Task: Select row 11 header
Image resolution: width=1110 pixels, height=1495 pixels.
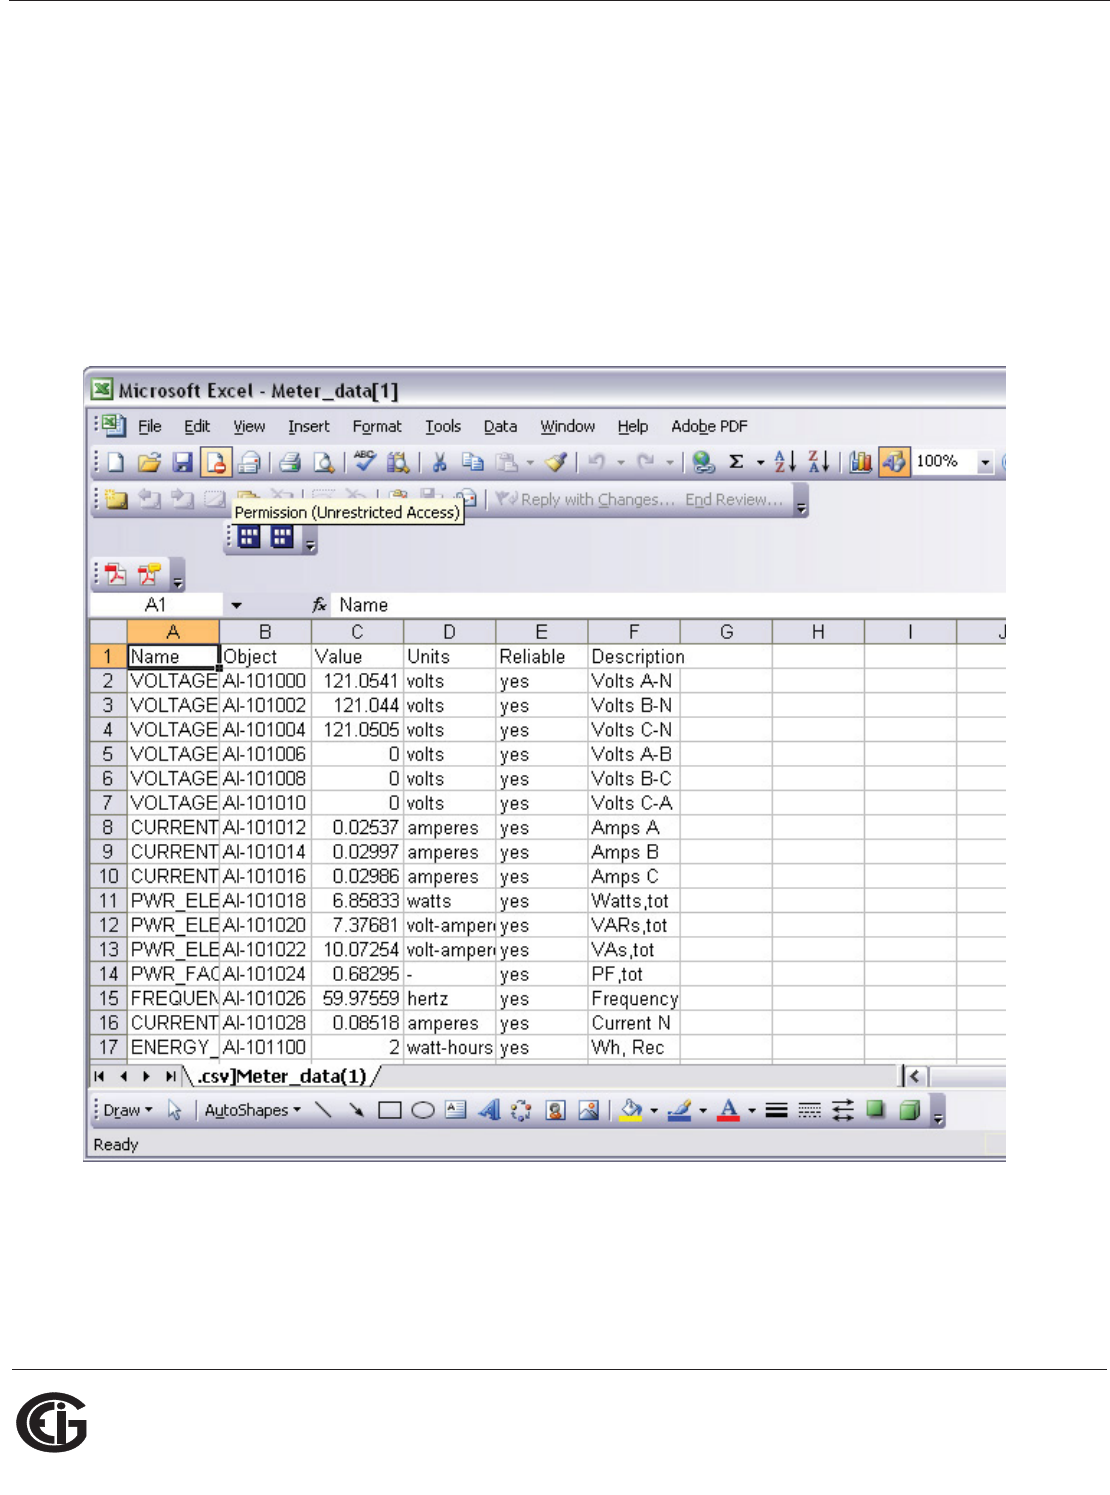Action: 108,901
